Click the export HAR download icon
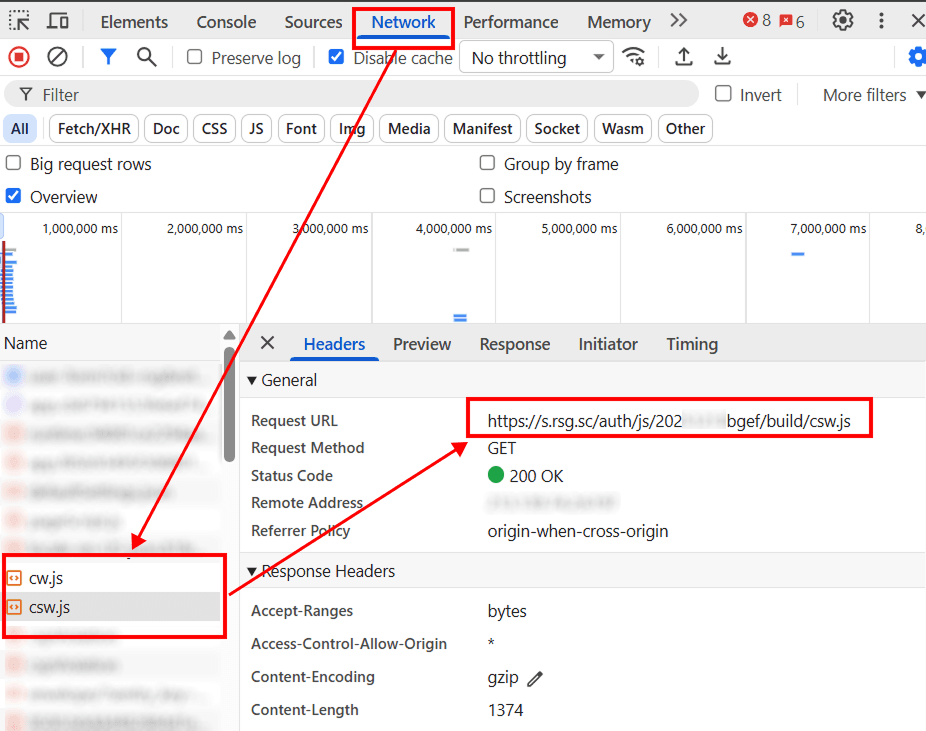Viewport: 926px width, 731px height. pyautogui.click(x=722, y=57)
